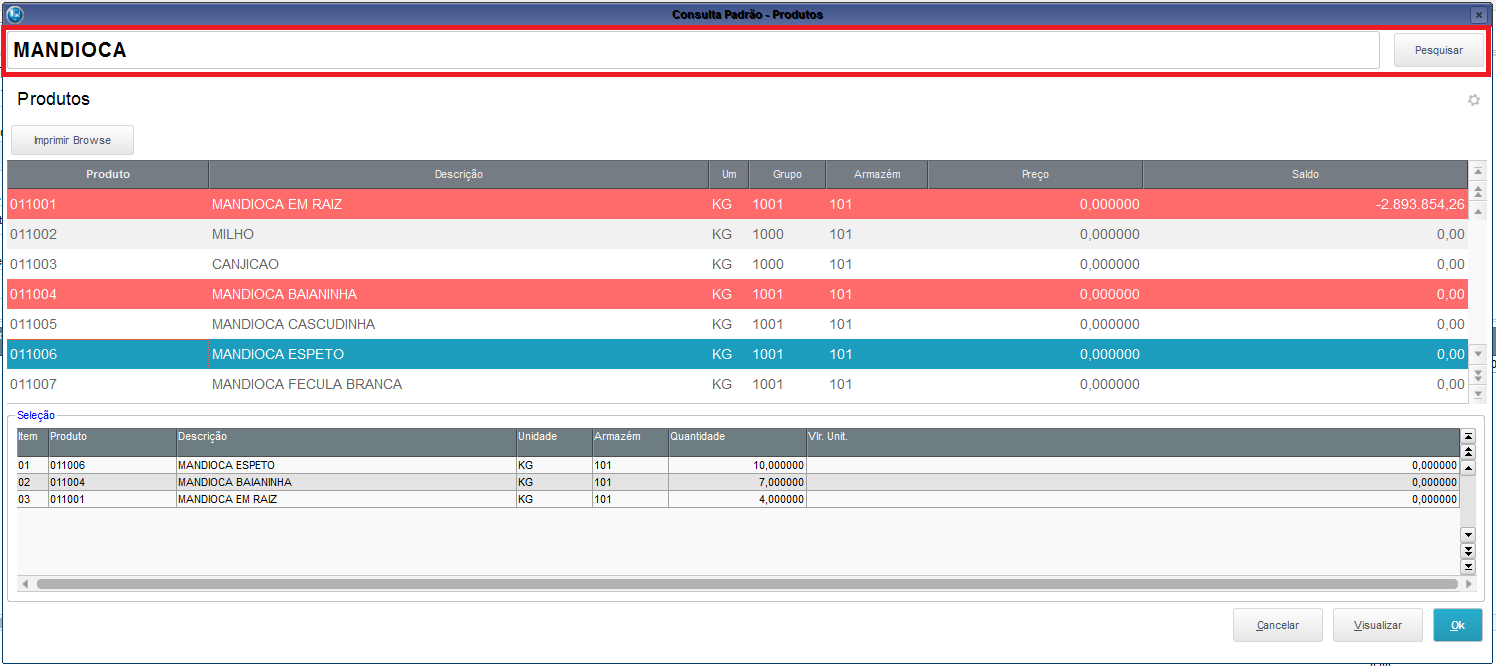
Task: Click the application logo in title bar
Action: 14,15
